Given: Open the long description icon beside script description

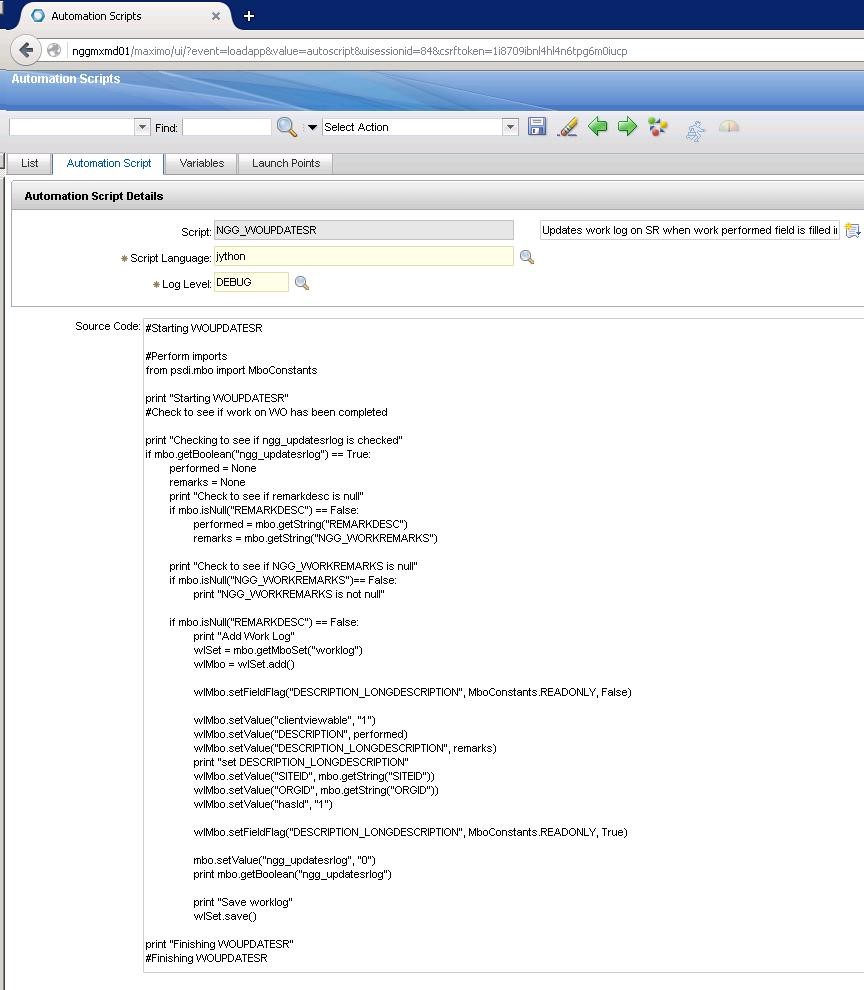Looking at the screenshot, I should click(x=852, y=231).
